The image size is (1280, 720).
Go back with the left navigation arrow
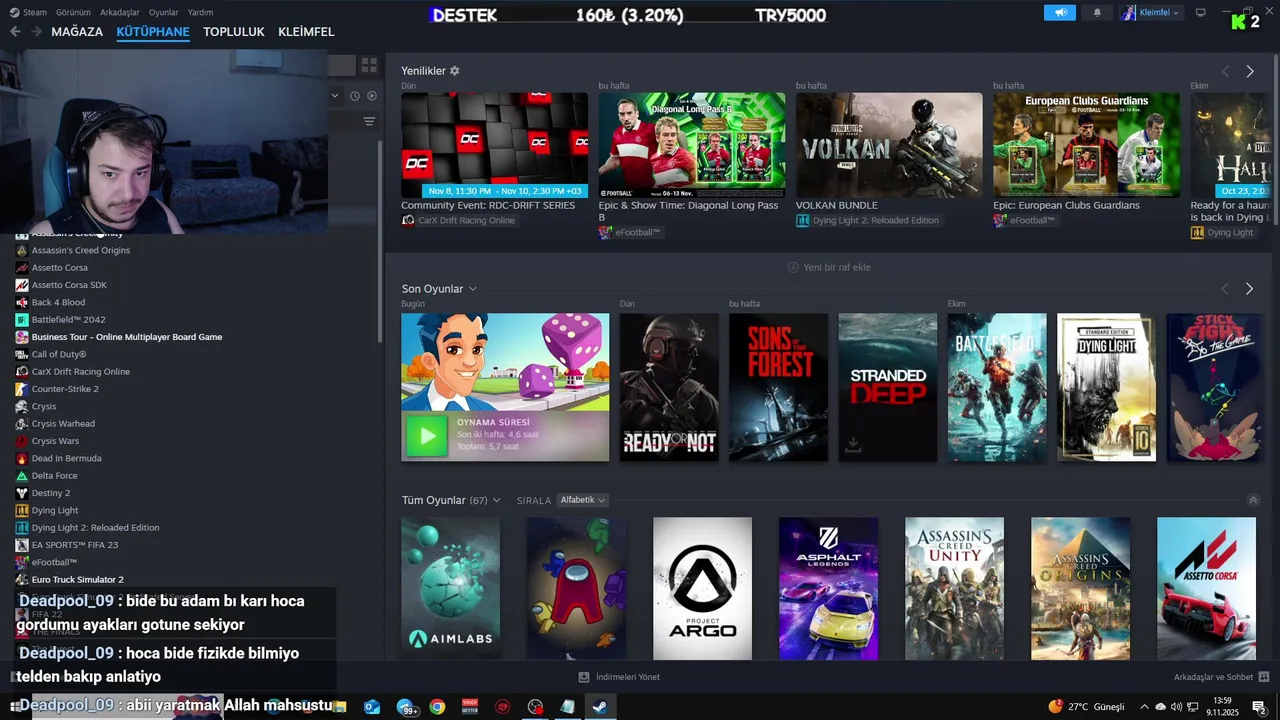click(x=15, y=32)
